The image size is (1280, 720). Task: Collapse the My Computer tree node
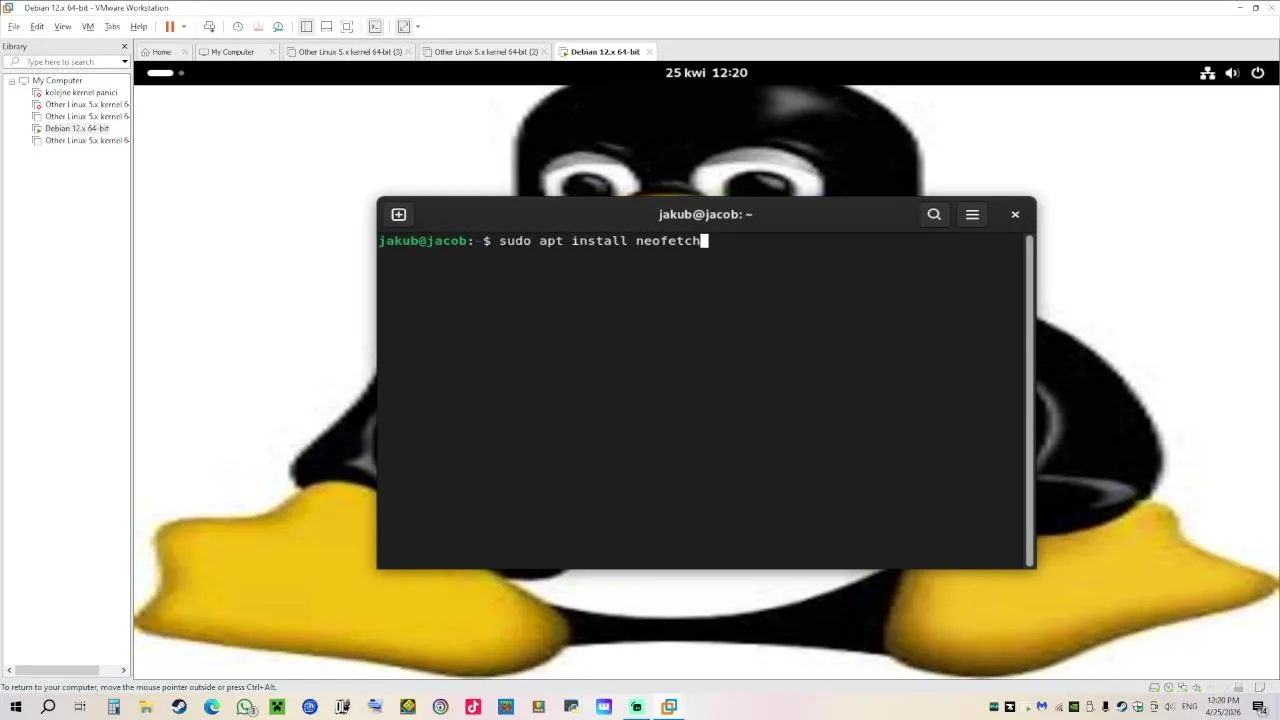(12, 80)
